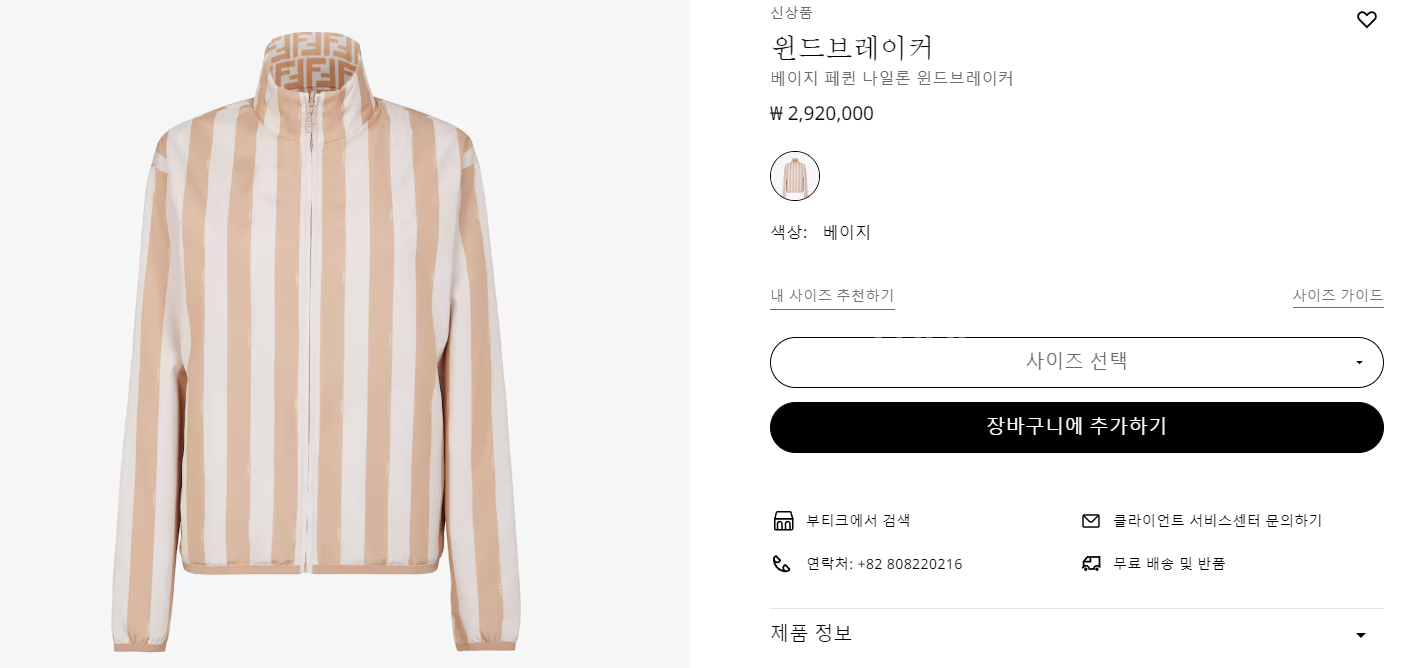Add the windbreaker to wishlist with heart icon

tap(1366, 20)
